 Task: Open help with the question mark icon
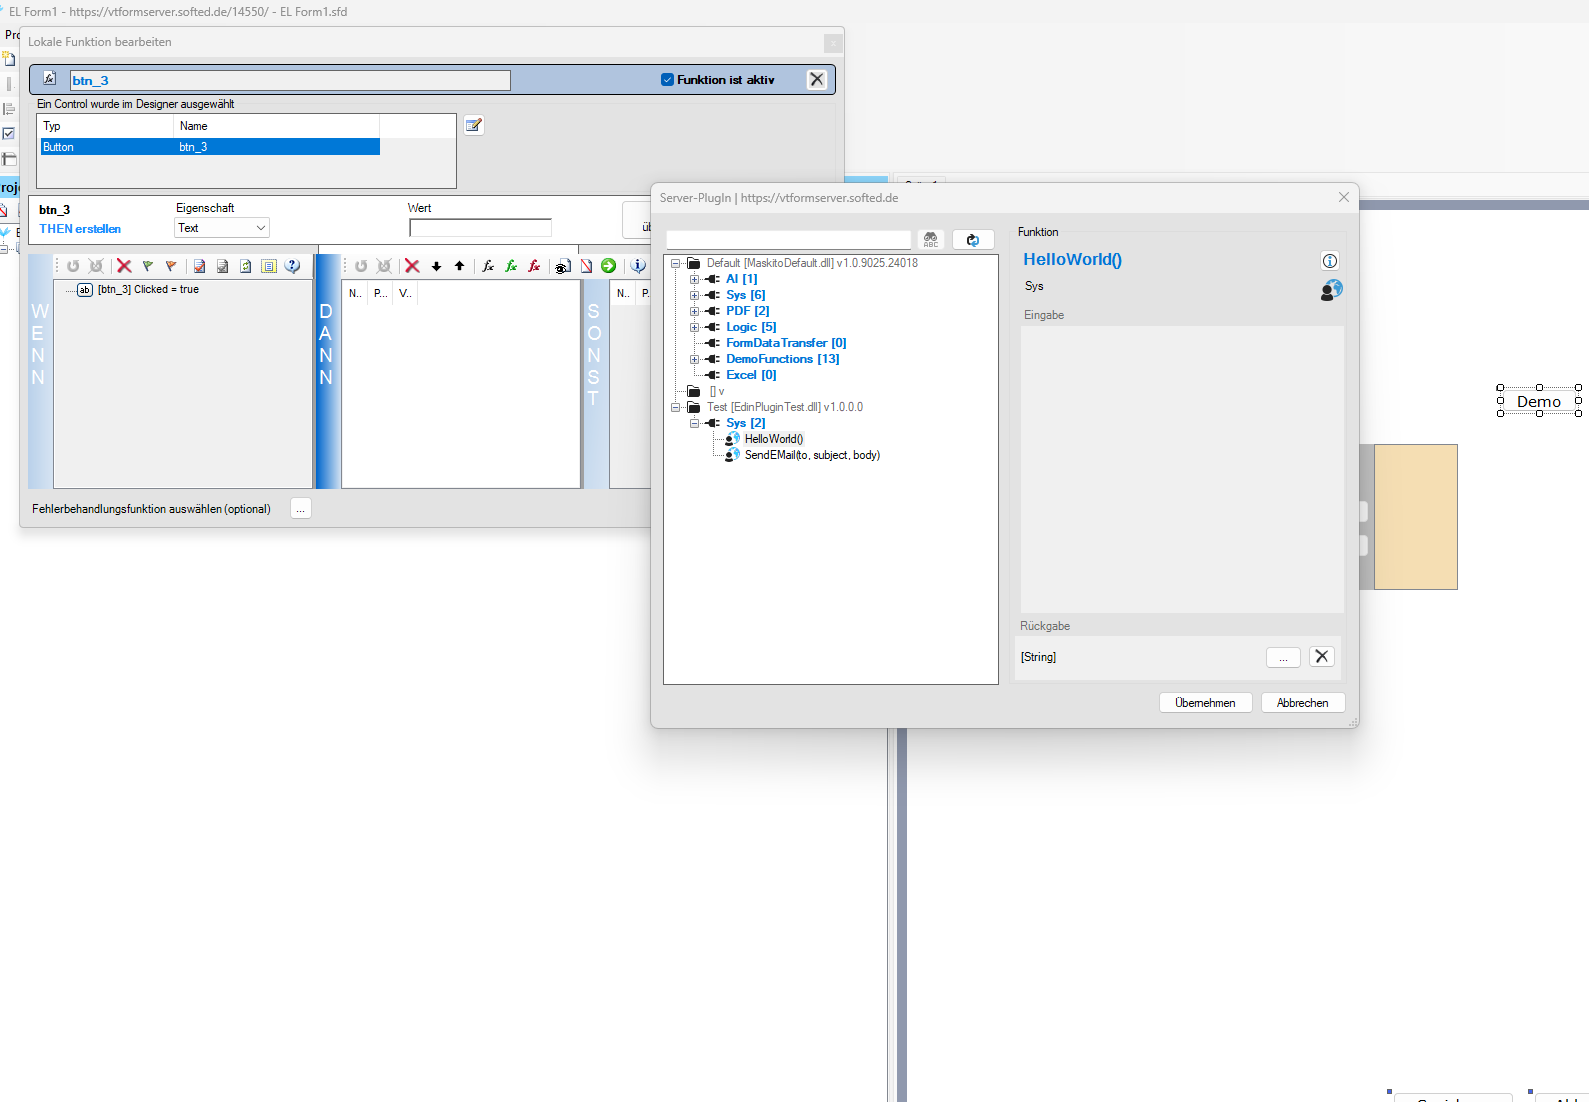click(292, 266)
